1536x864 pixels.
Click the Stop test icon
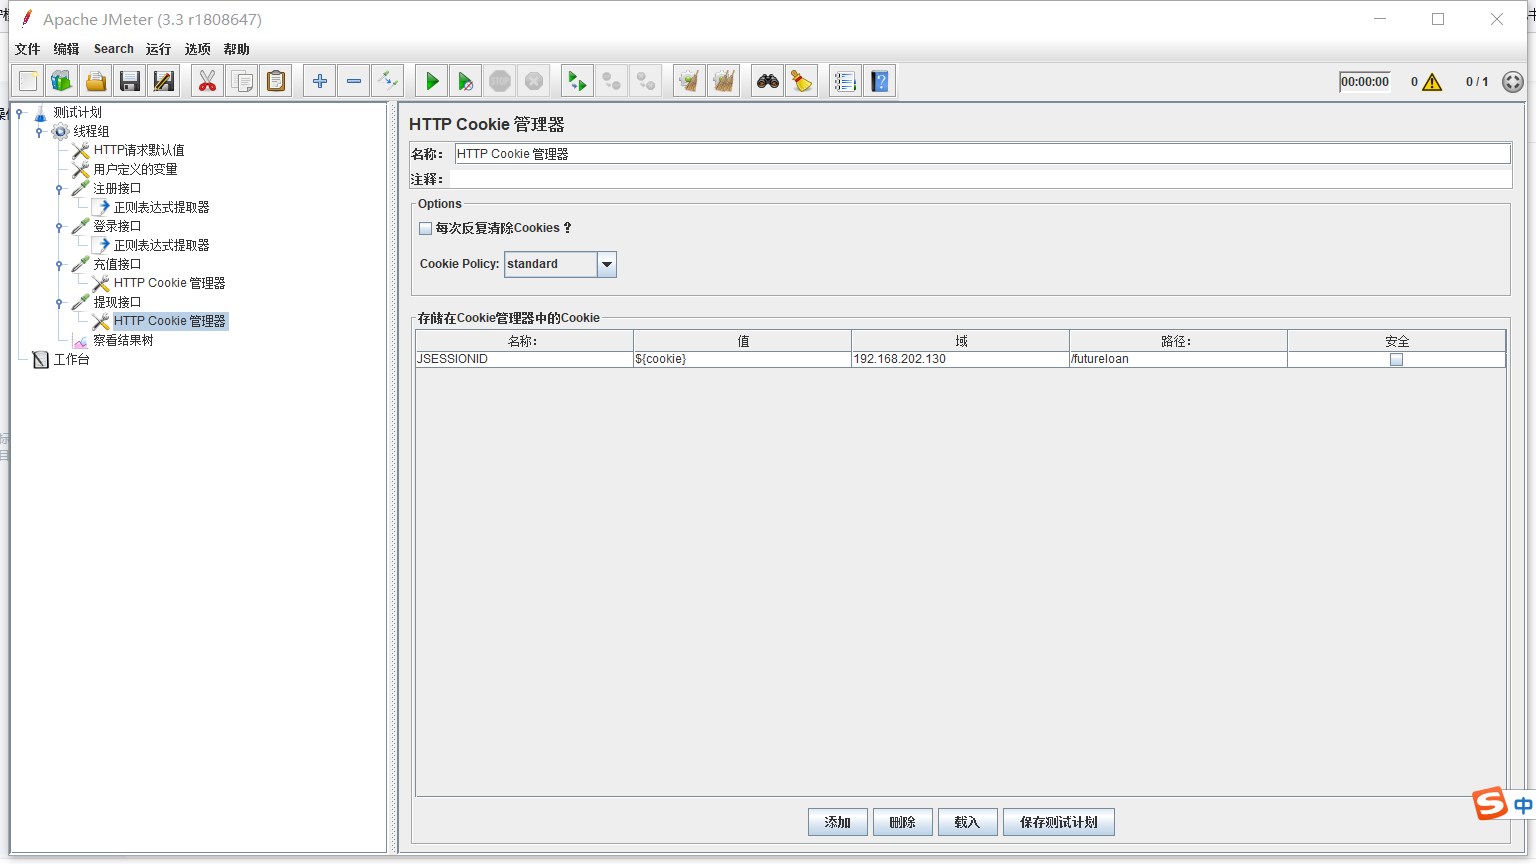500,81
